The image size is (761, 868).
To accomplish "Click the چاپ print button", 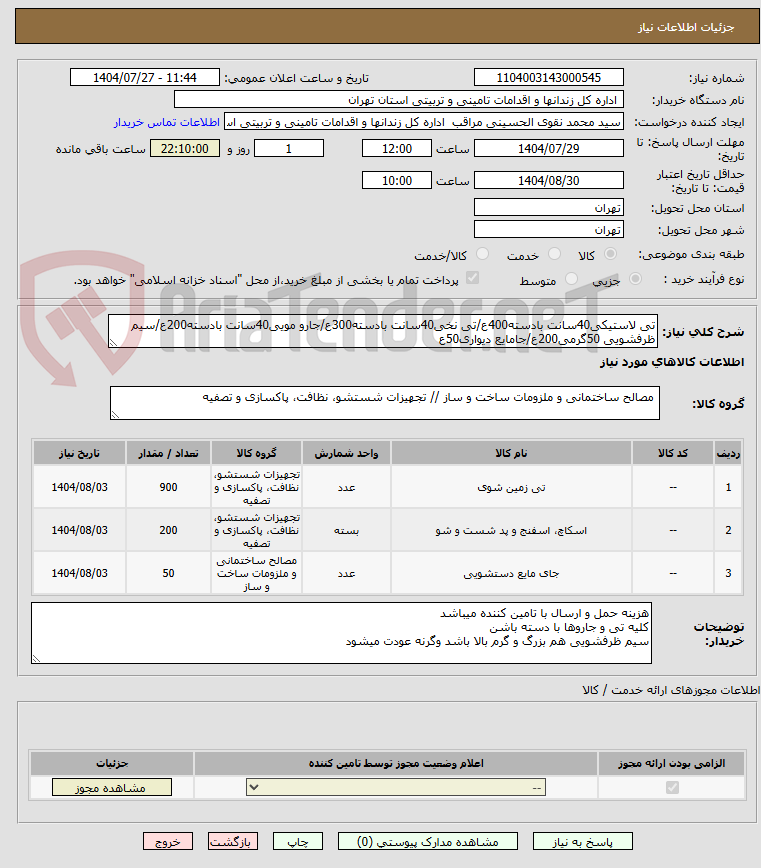I will (298, 841).
